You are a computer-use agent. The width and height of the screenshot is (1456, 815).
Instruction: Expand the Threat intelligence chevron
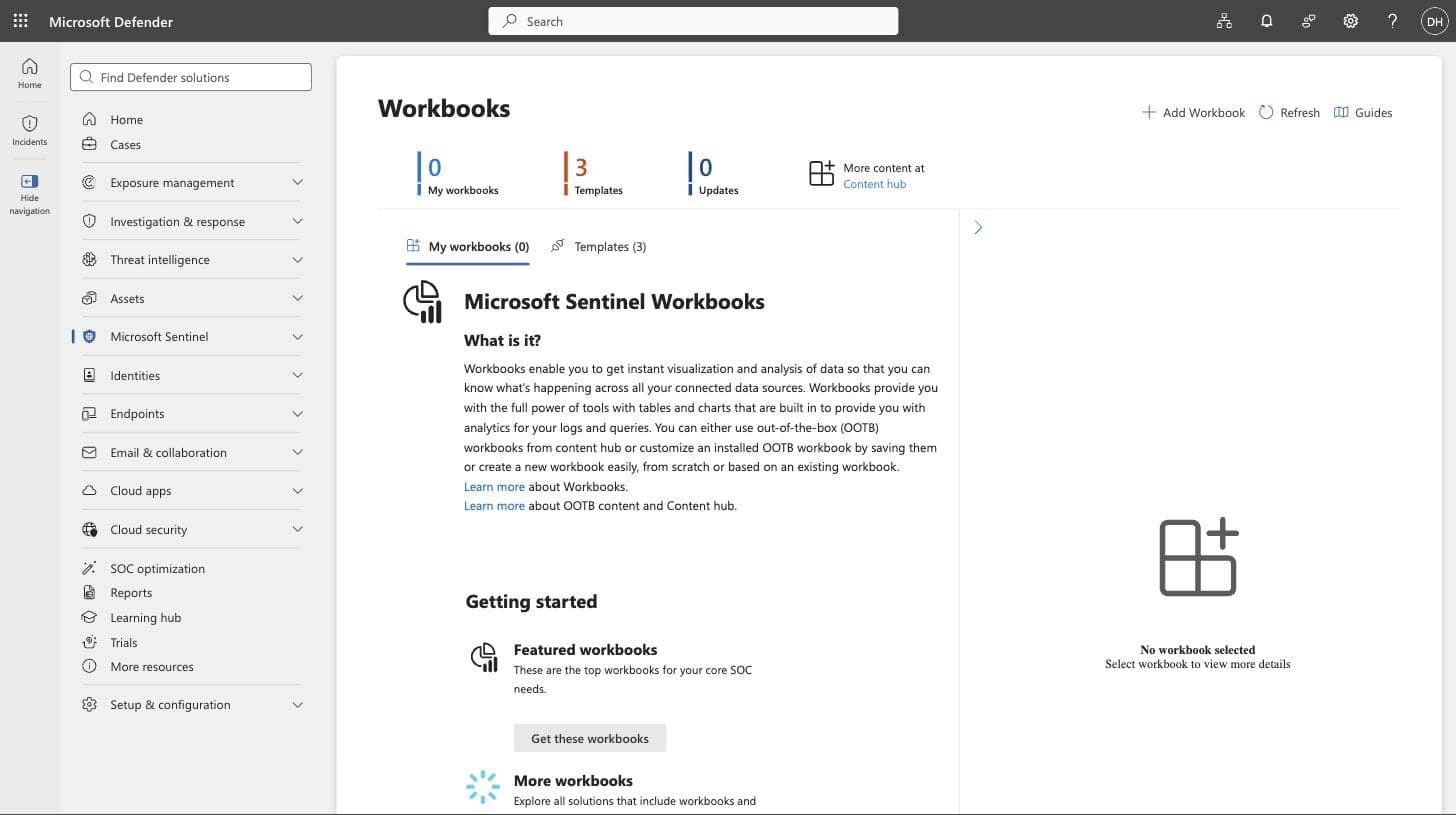pos(297,259)
